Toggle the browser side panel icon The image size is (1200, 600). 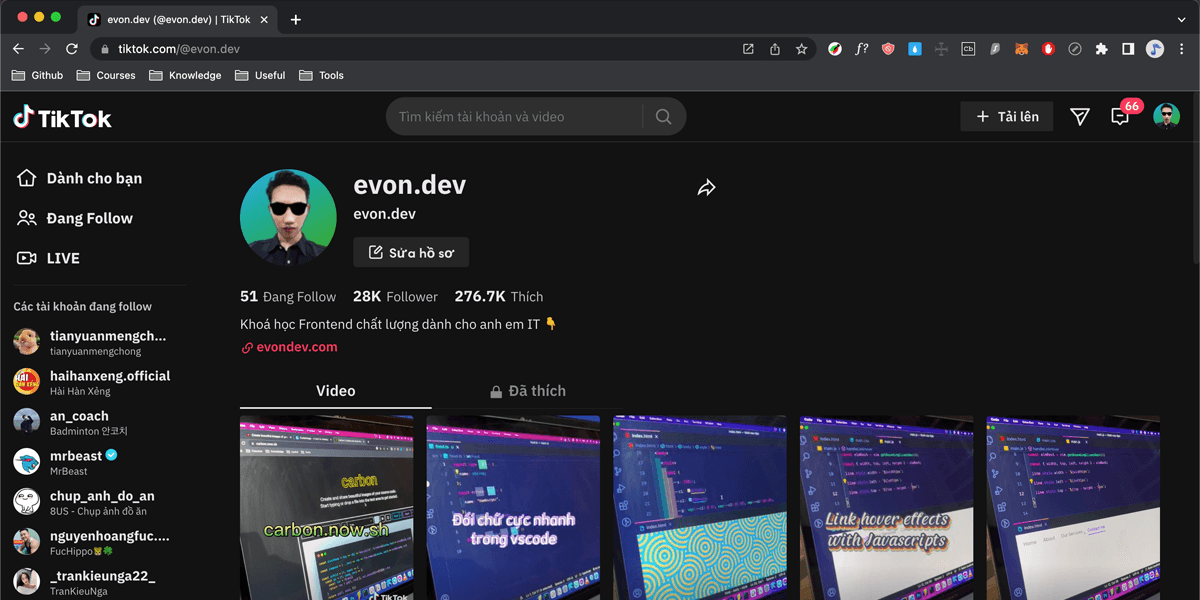(1128, 49)
